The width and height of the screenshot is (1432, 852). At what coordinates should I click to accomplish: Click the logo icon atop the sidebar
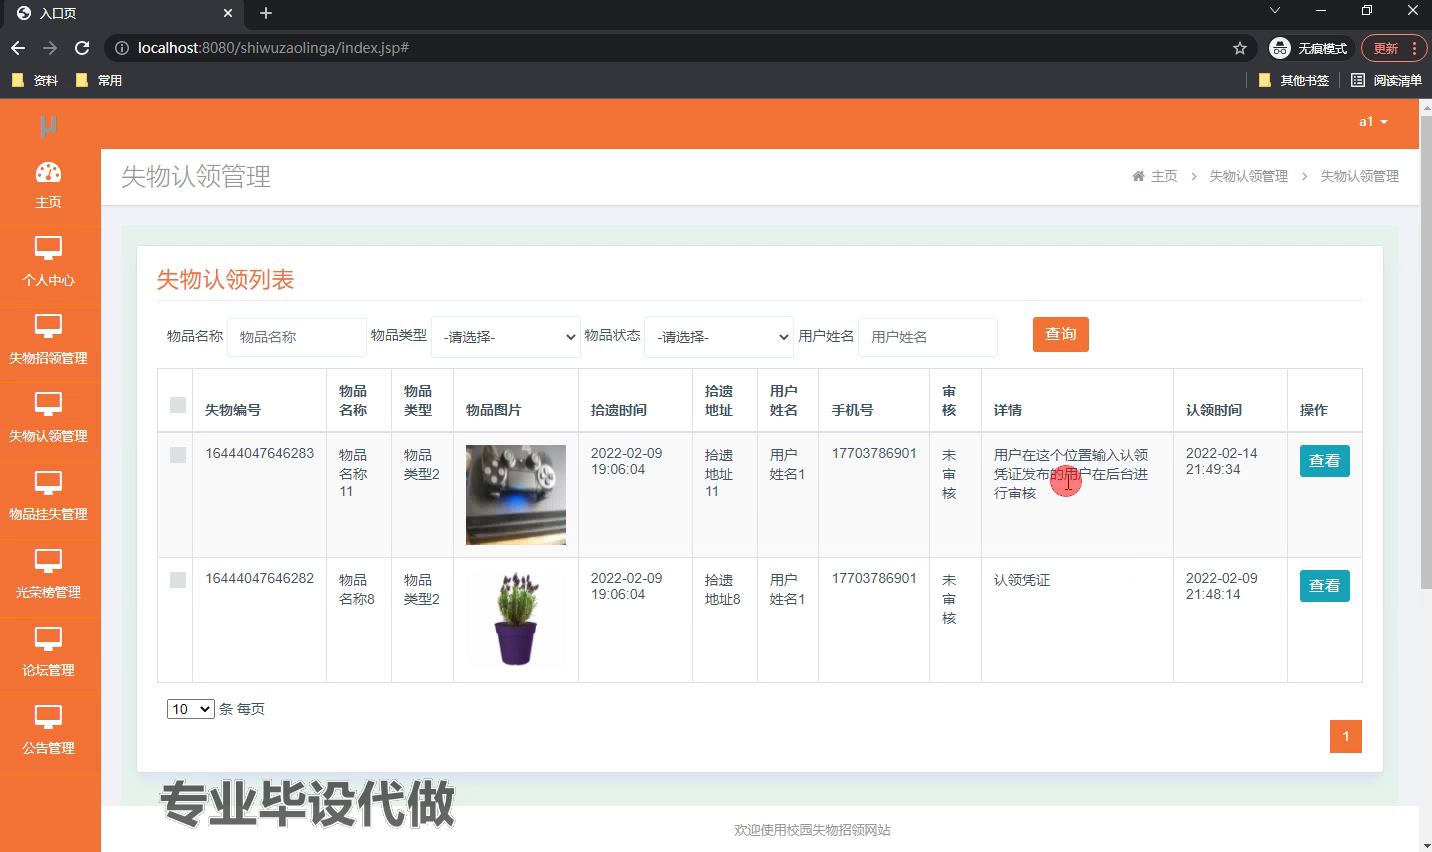point(48,126)
